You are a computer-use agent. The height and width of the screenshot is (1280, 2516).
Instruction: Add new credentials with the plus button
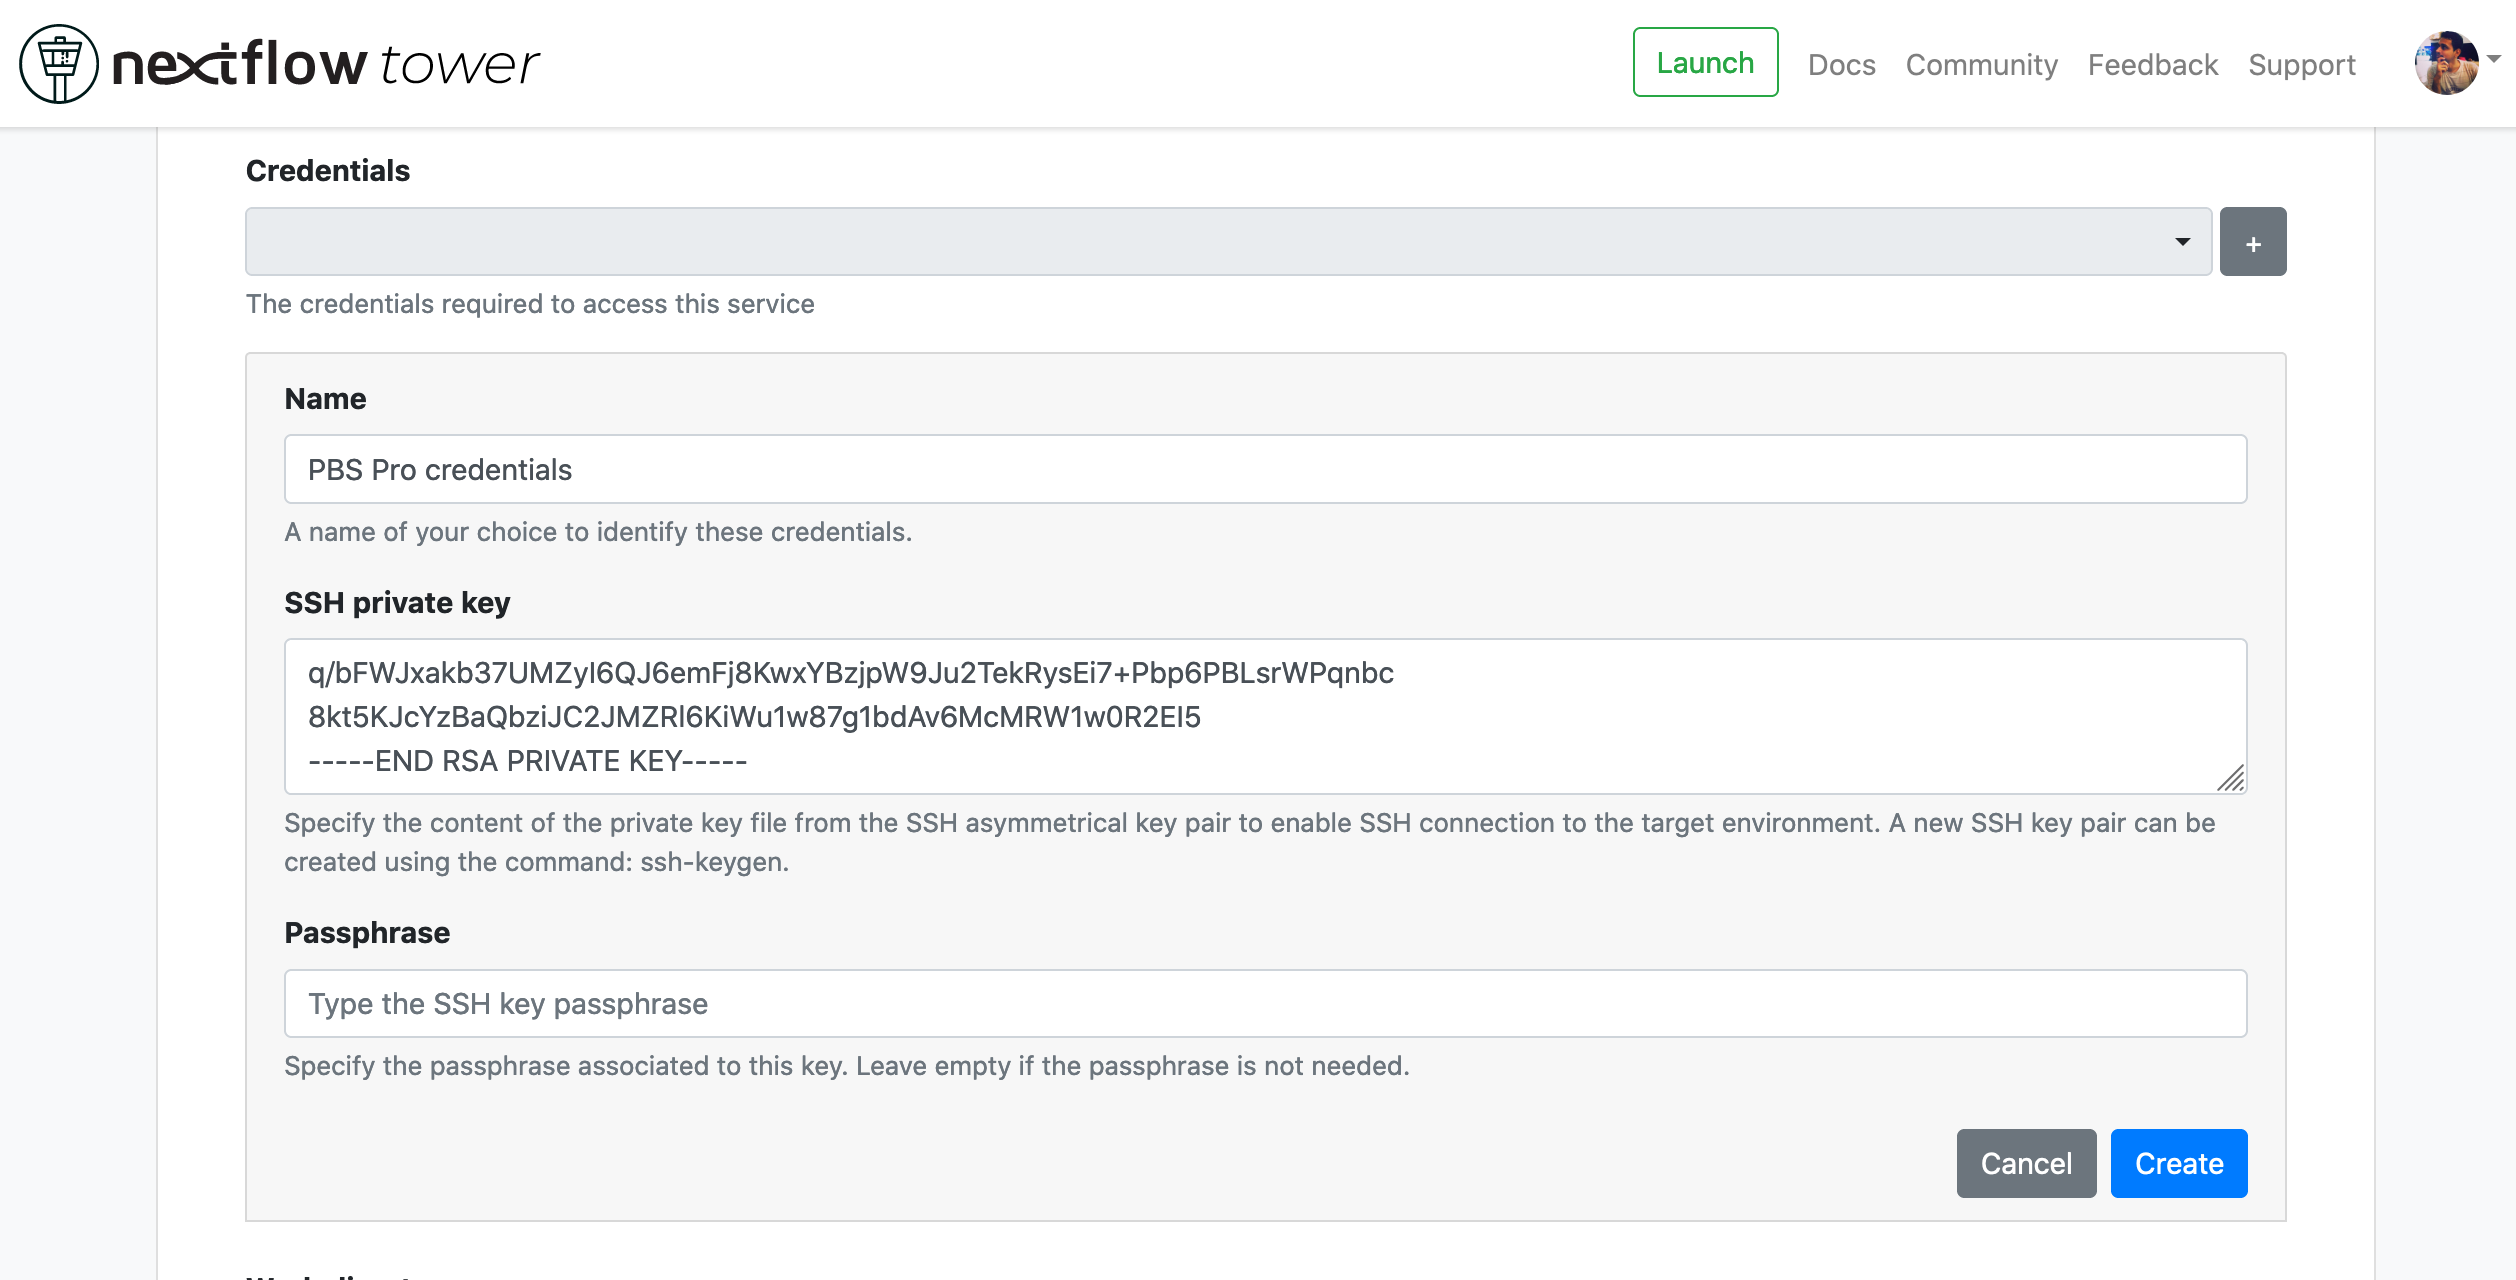click(x=2252, y=241)
